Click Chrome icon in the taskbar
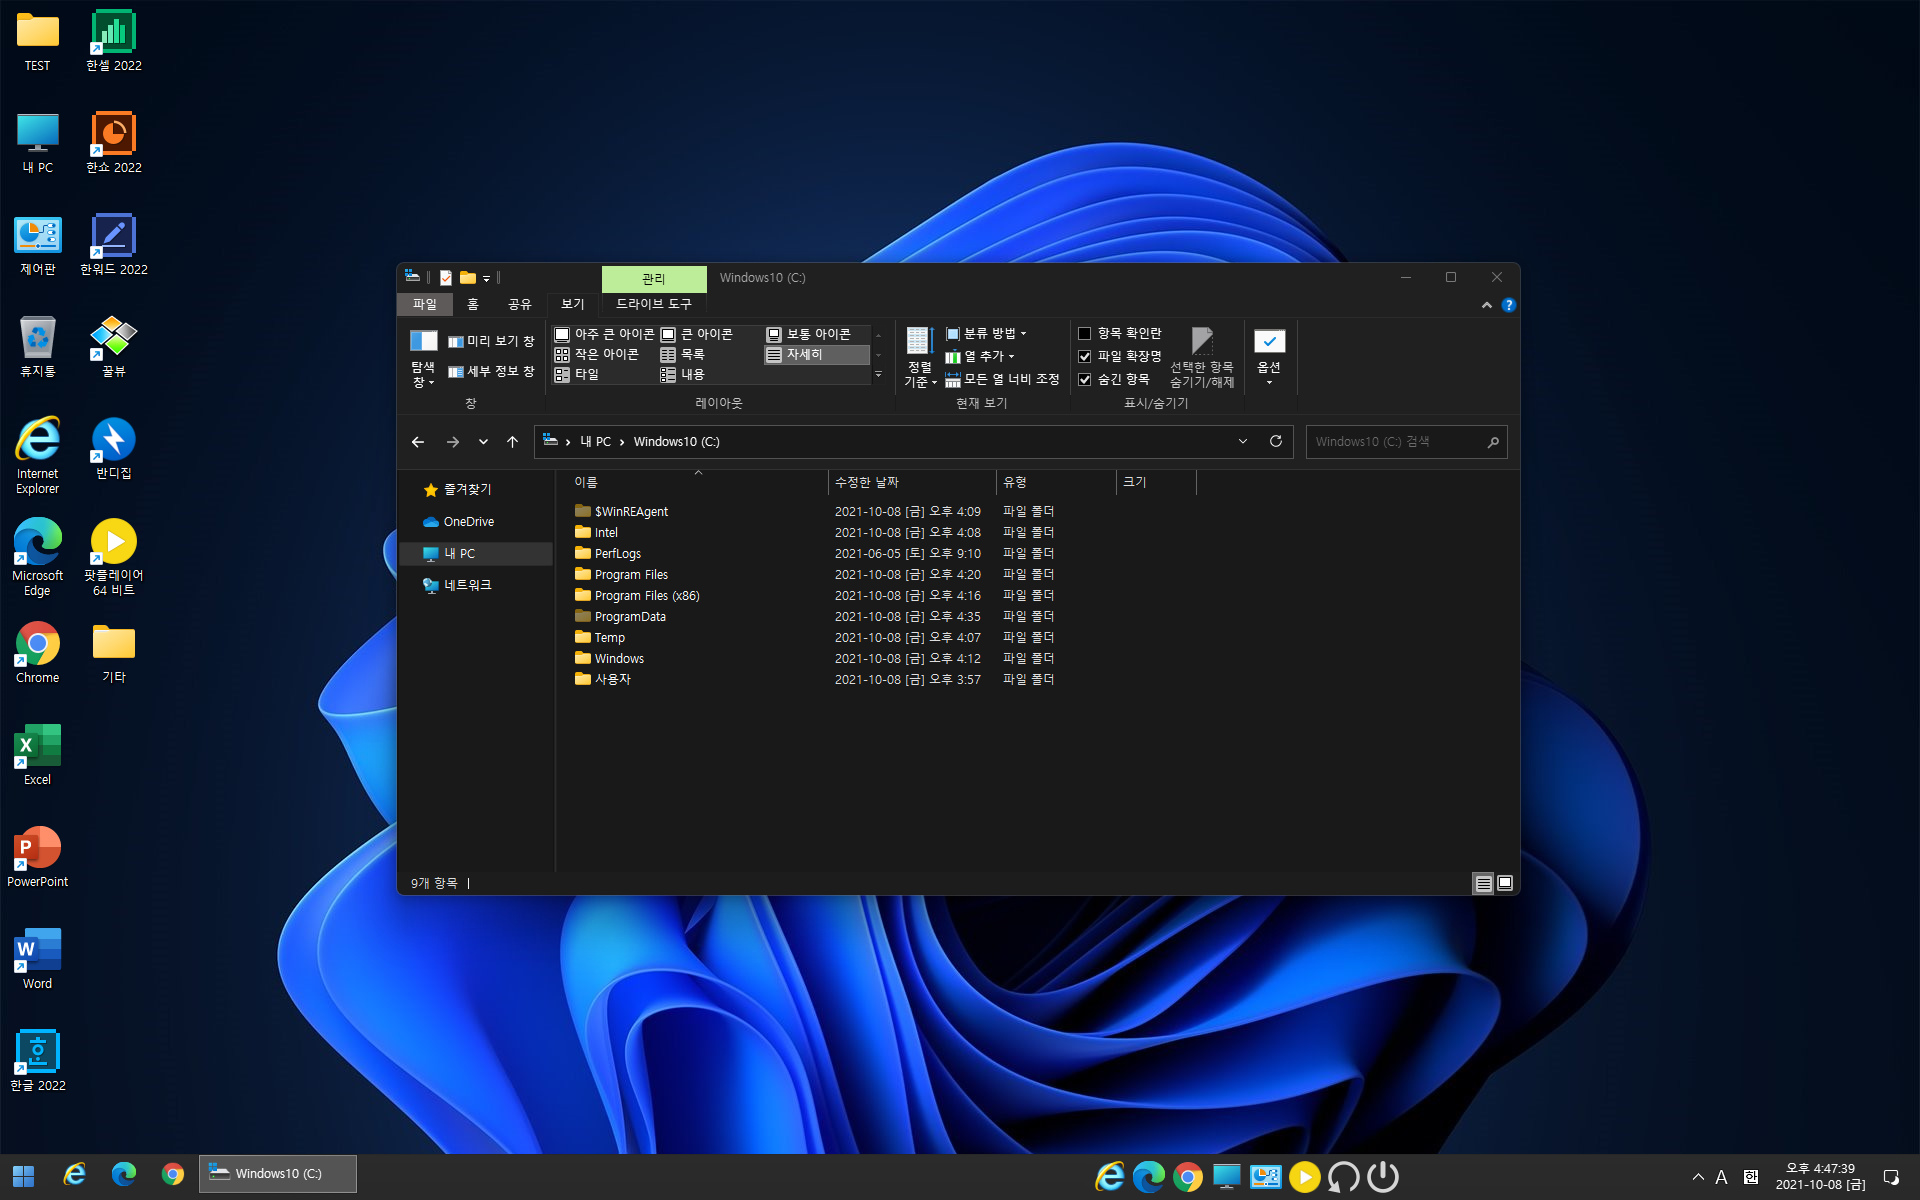Screen dimensions: 1920x1200 pyautogui.click(x=173, y=1175)
